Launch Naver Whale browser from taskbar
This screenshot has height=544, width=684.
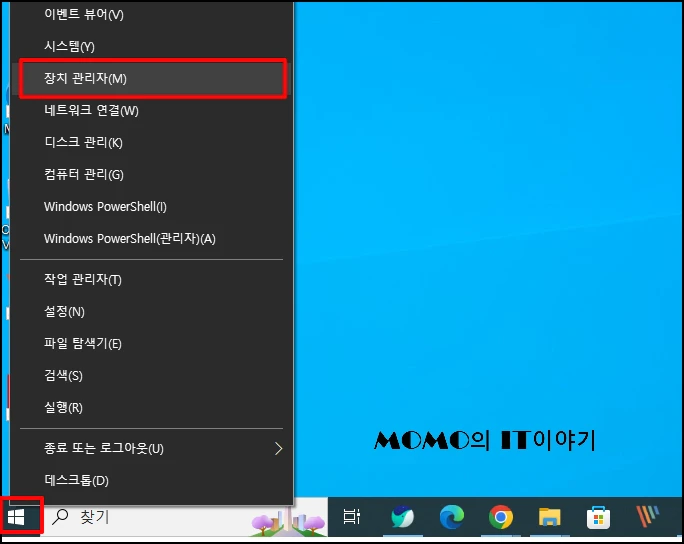[402, 517]
